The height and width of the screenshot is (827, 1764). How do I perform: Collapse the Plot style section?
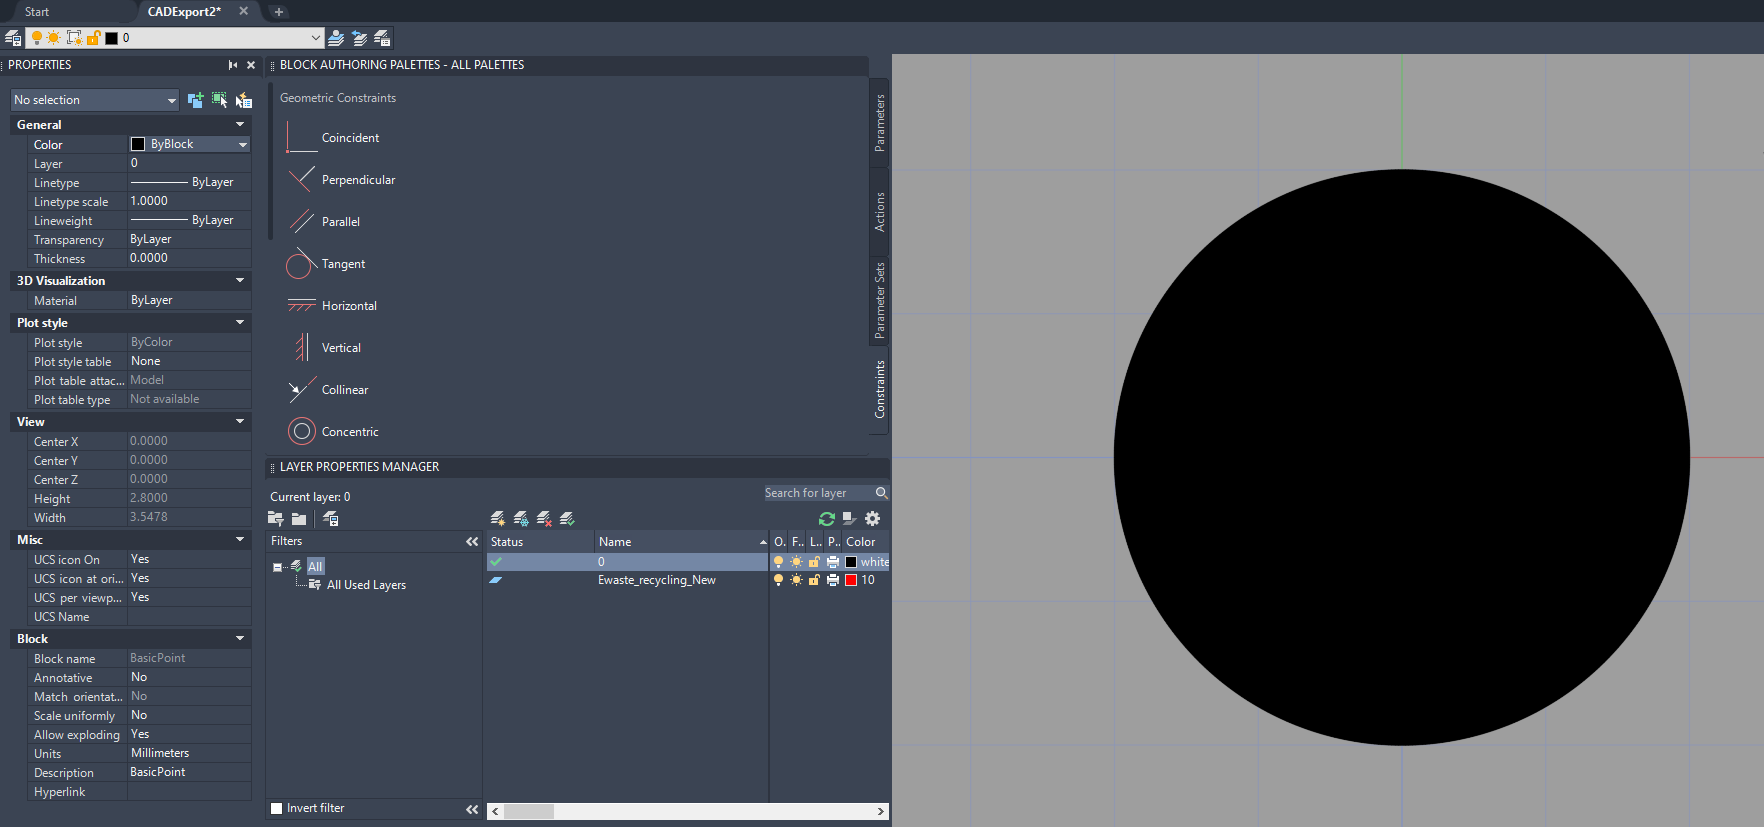(240, 323)
